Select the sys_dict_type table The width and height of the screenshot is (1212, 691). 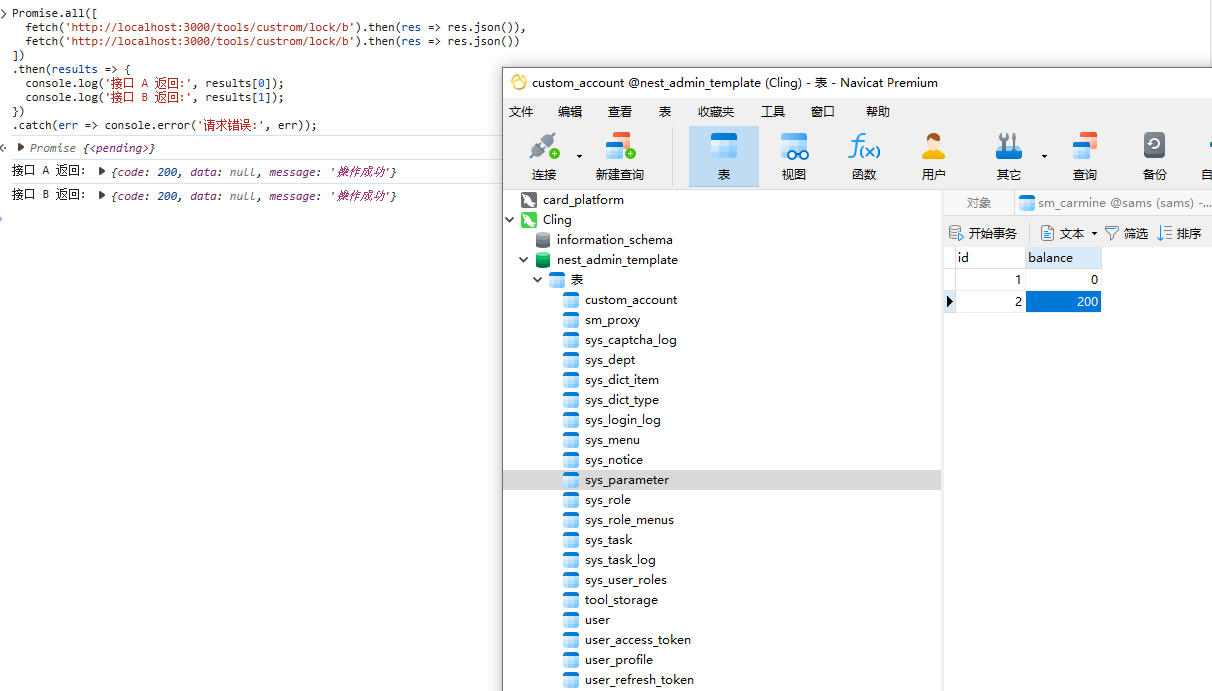(622, 400)
